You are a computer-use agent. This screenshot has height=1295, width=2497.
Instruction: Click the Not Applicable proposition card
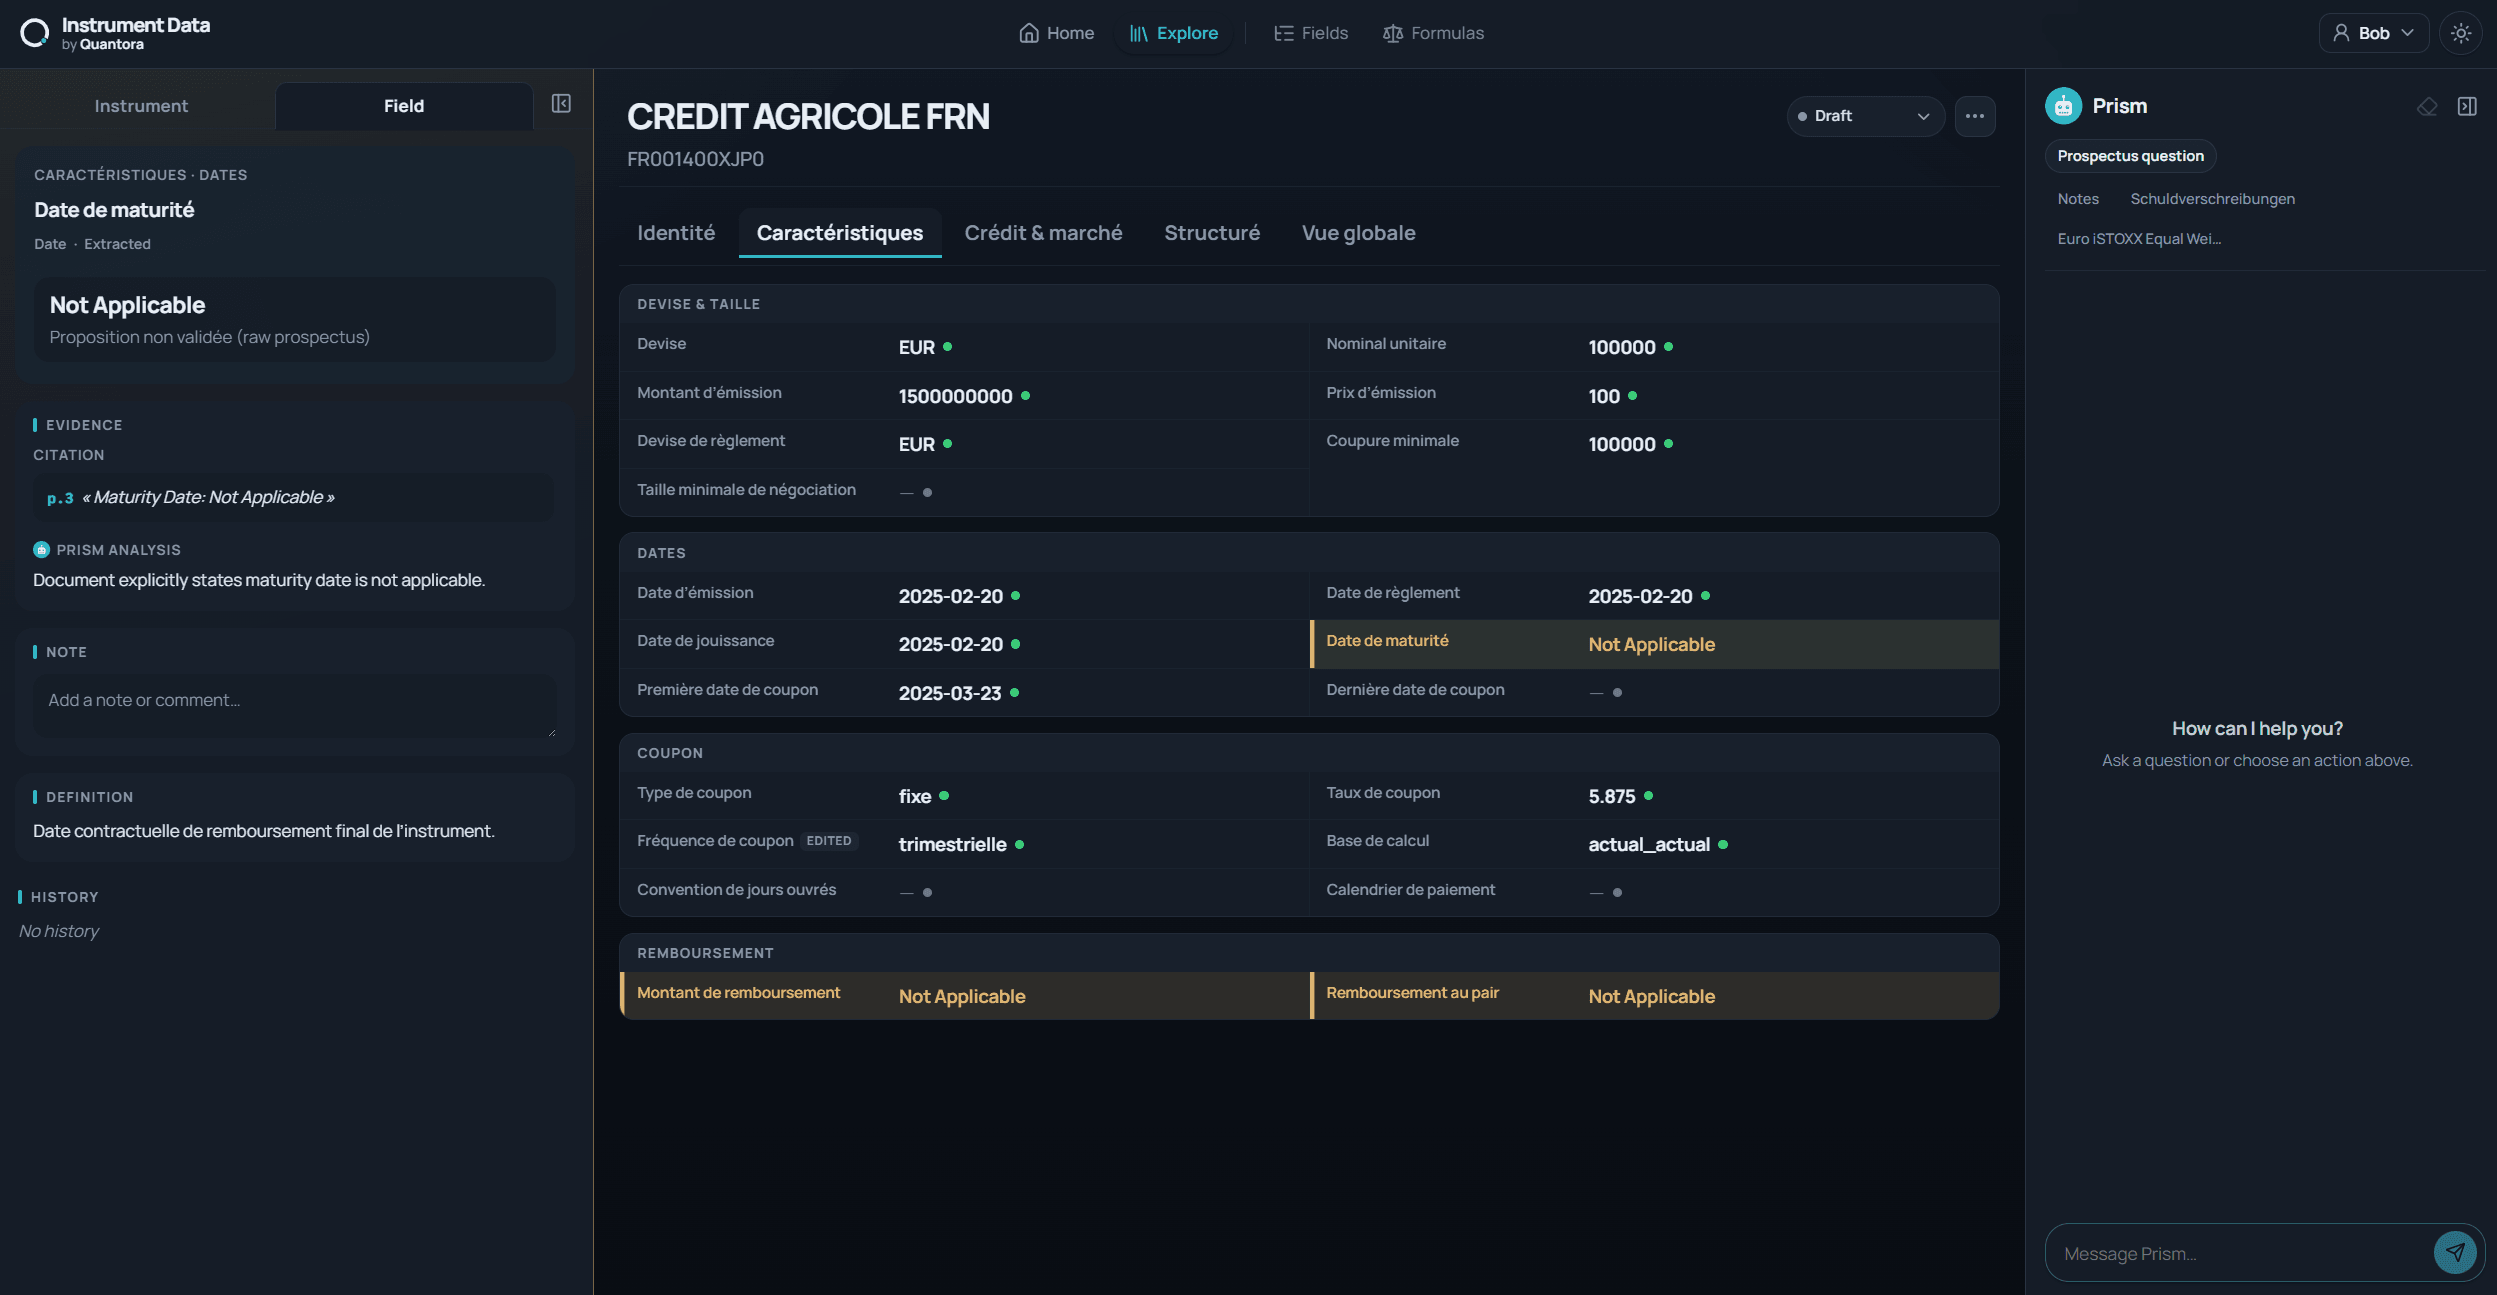coord(294,319)
